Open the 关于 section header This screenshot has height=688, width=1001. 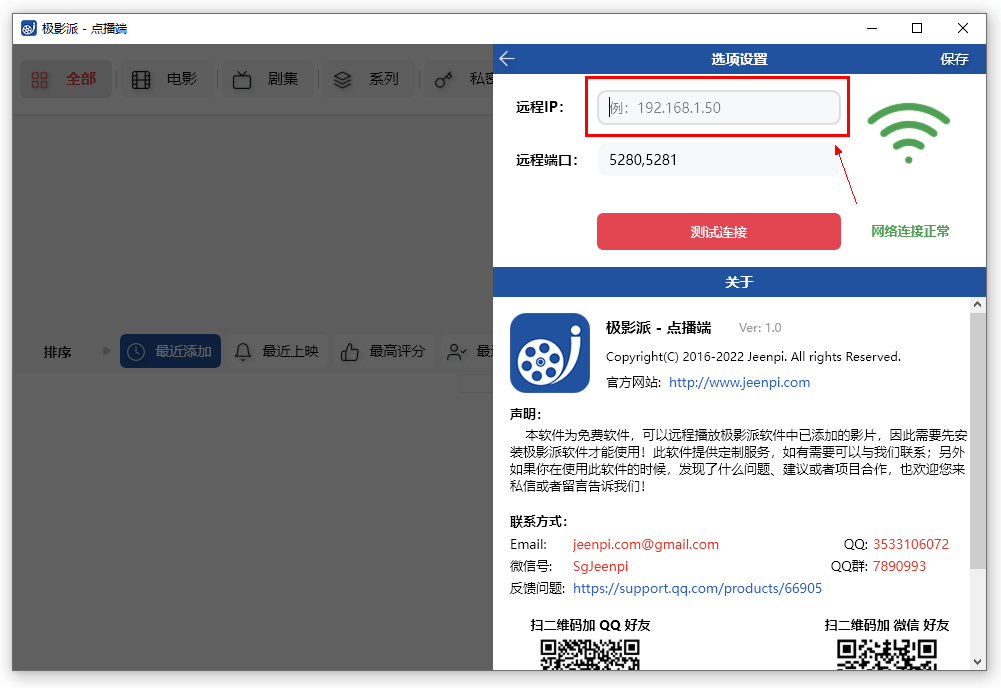(739, 282)
